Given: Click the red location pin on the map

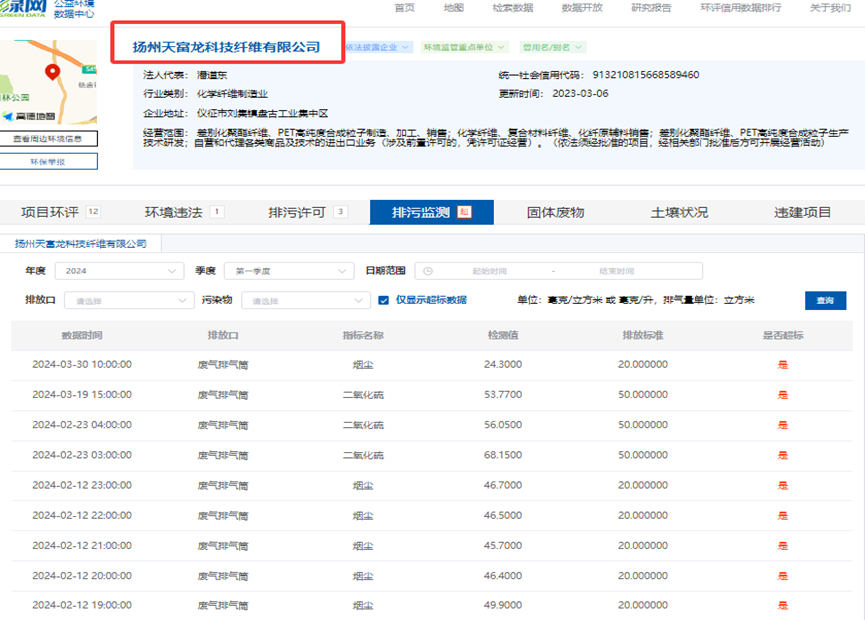Looking at the screenshot, I should pyautogui.click(x=52, y=72).
